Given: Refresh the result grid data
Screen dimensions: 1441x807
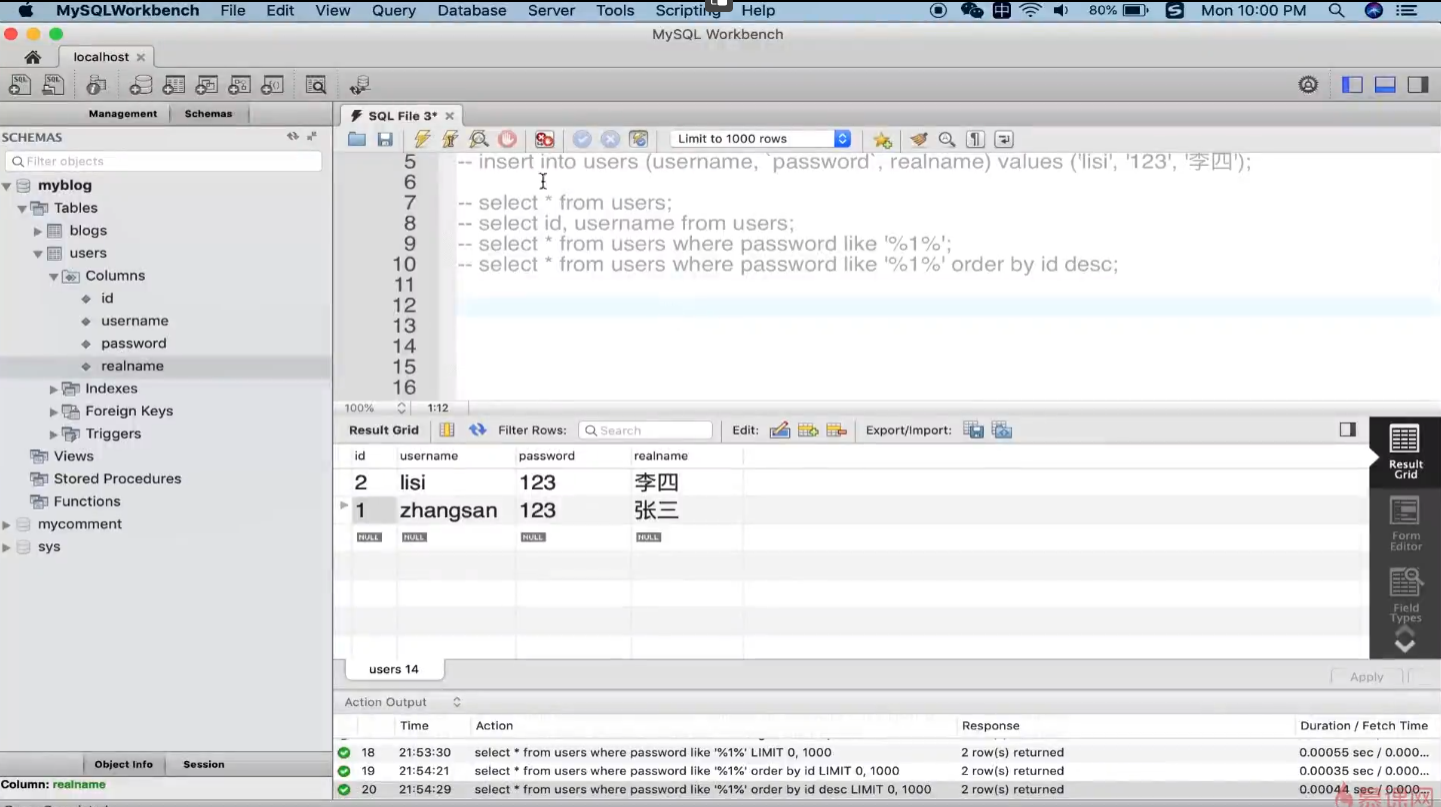Looking at the screenshot, I should click(x=478, y=430).
